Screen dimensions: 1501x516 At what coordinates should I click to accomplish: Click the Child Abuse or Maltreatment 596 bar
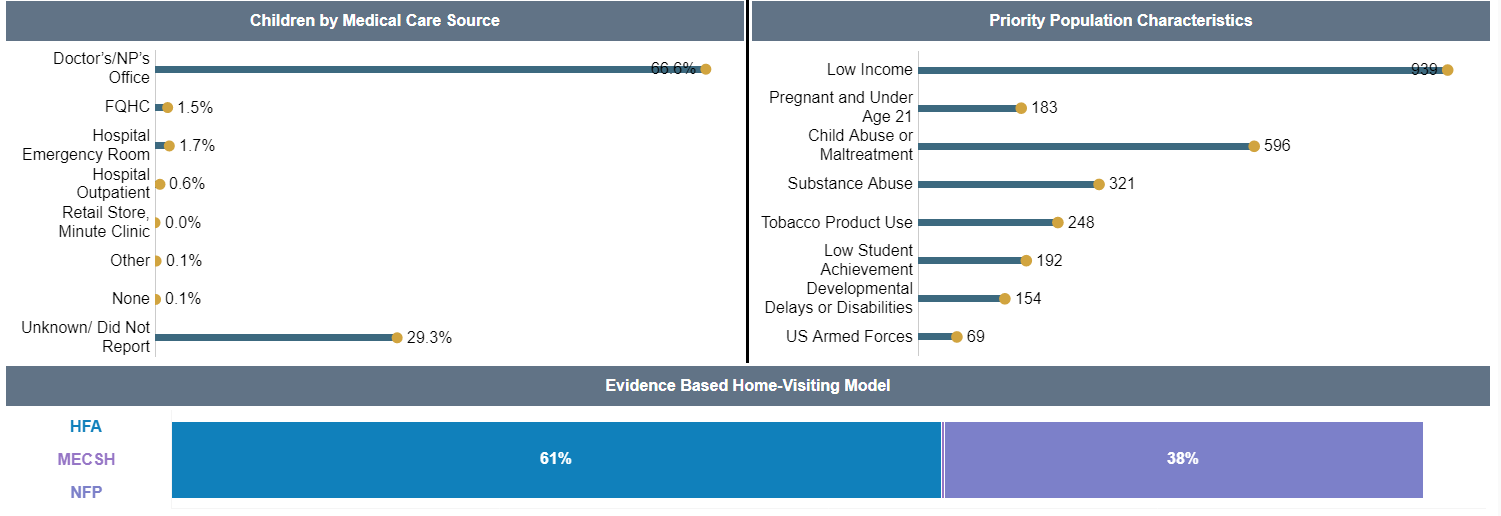(x=1086, y=146)
